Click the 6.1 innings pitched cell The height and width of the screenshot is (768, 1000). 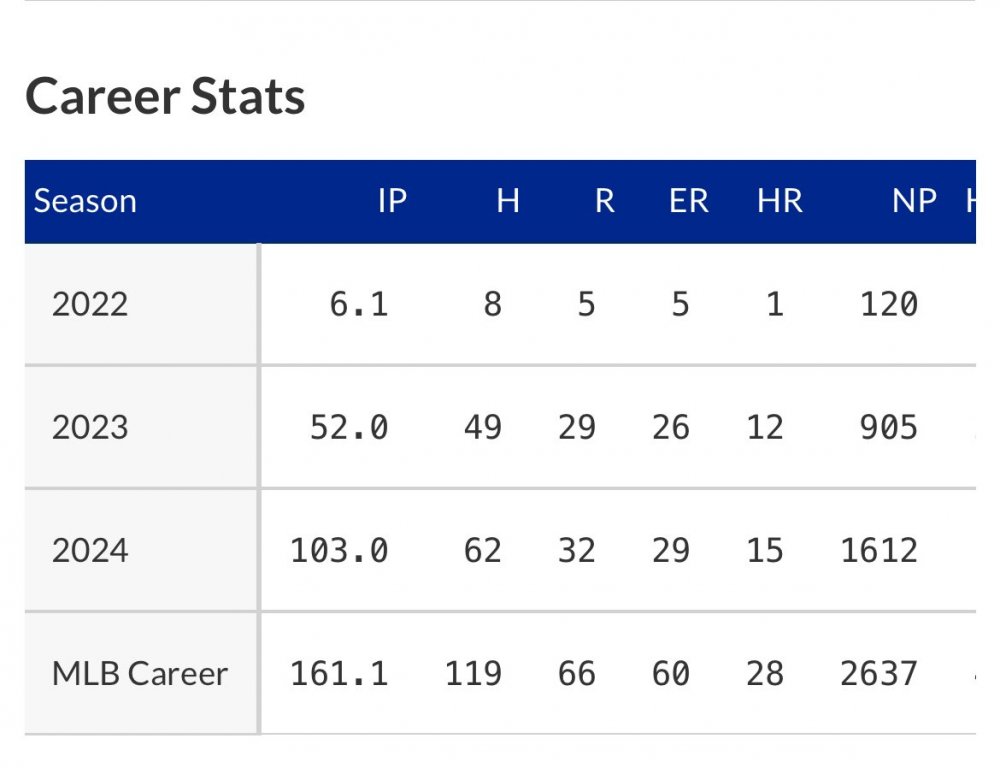click(358, 304)
